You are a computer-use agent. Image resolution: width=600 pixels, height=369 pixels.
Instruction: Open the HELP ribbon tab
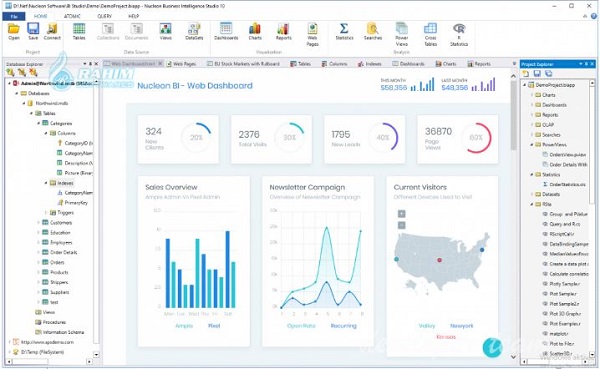tap(134, 16)
